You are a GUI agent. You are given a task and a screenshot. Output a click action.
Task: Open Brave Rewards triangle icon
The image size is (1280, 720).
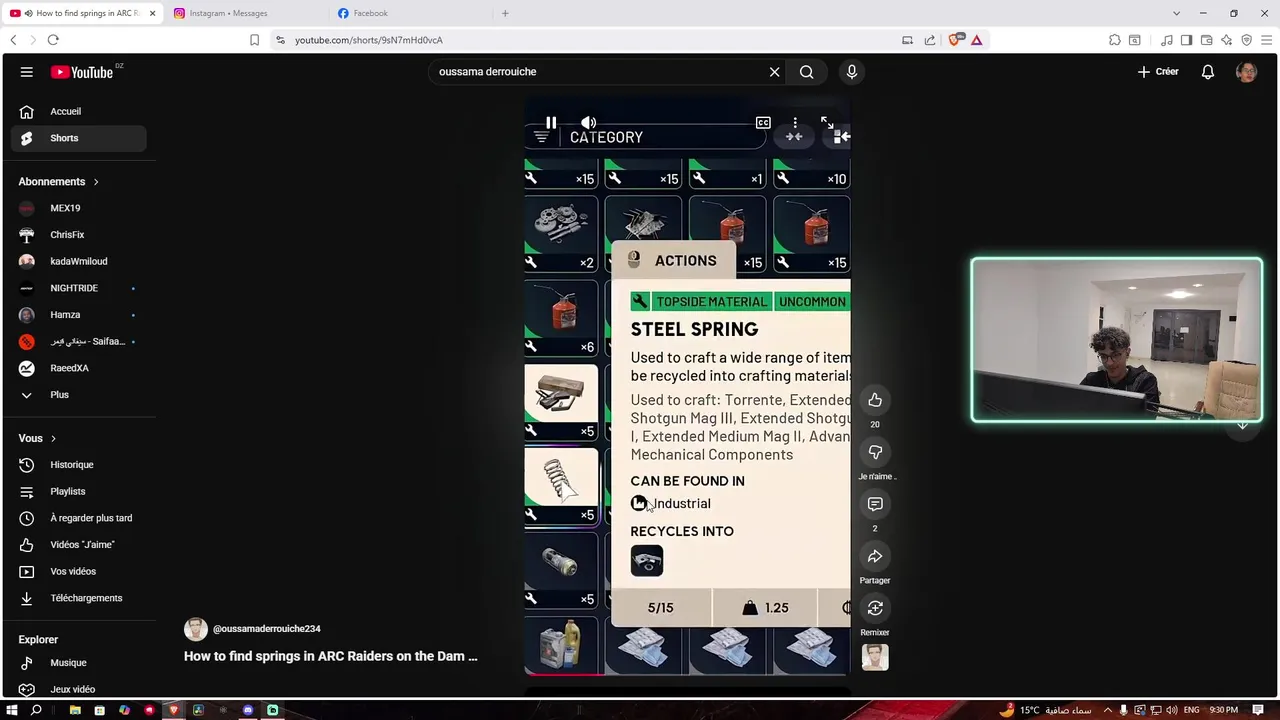click(976, 40)
